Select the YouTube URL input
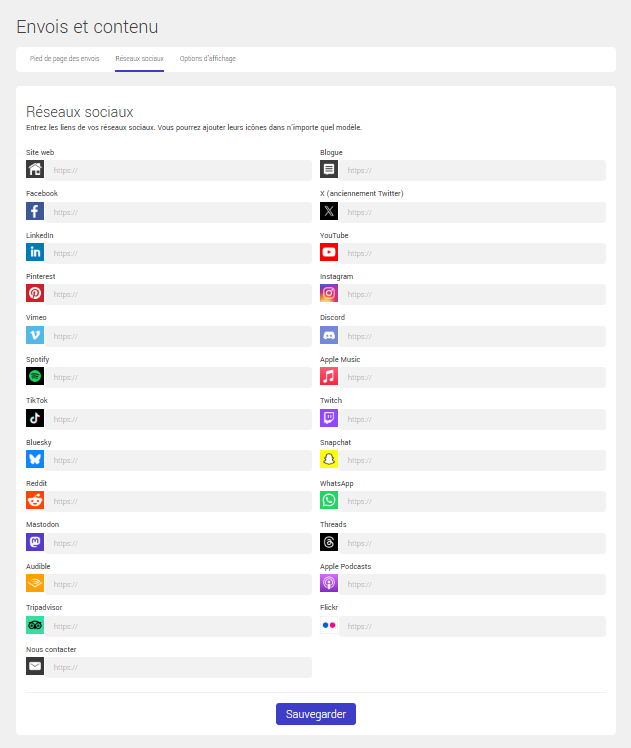This screenshot has width=631, height=748. [x=472, y=253]
